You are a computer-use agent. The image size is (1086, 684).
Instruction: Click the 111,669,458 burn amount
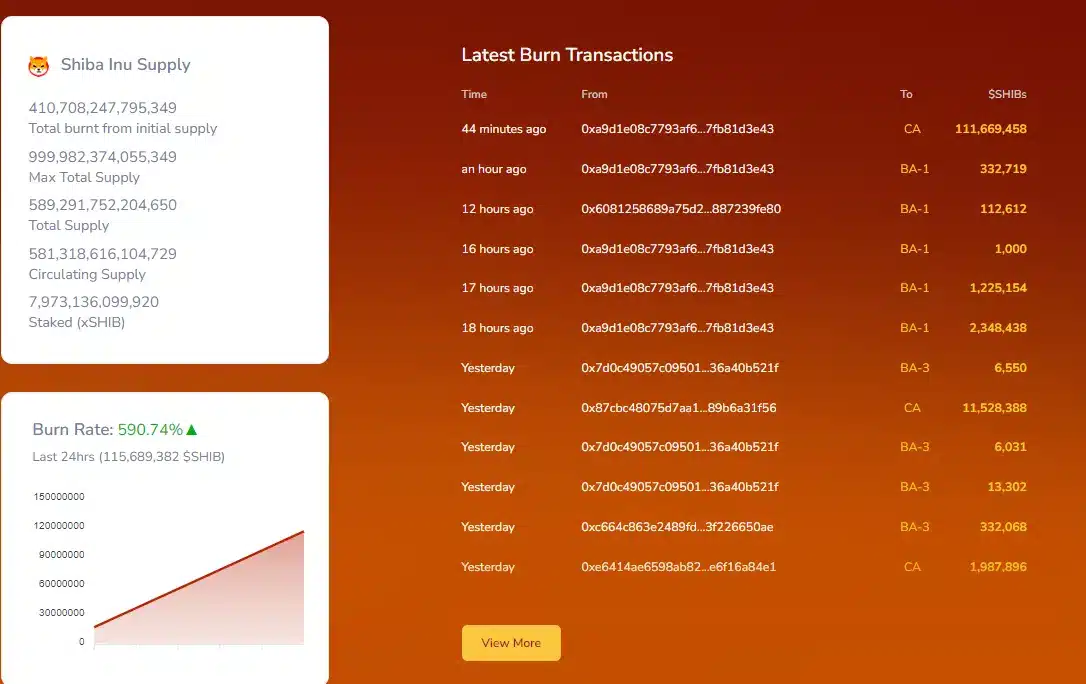(x=990, y=129)
